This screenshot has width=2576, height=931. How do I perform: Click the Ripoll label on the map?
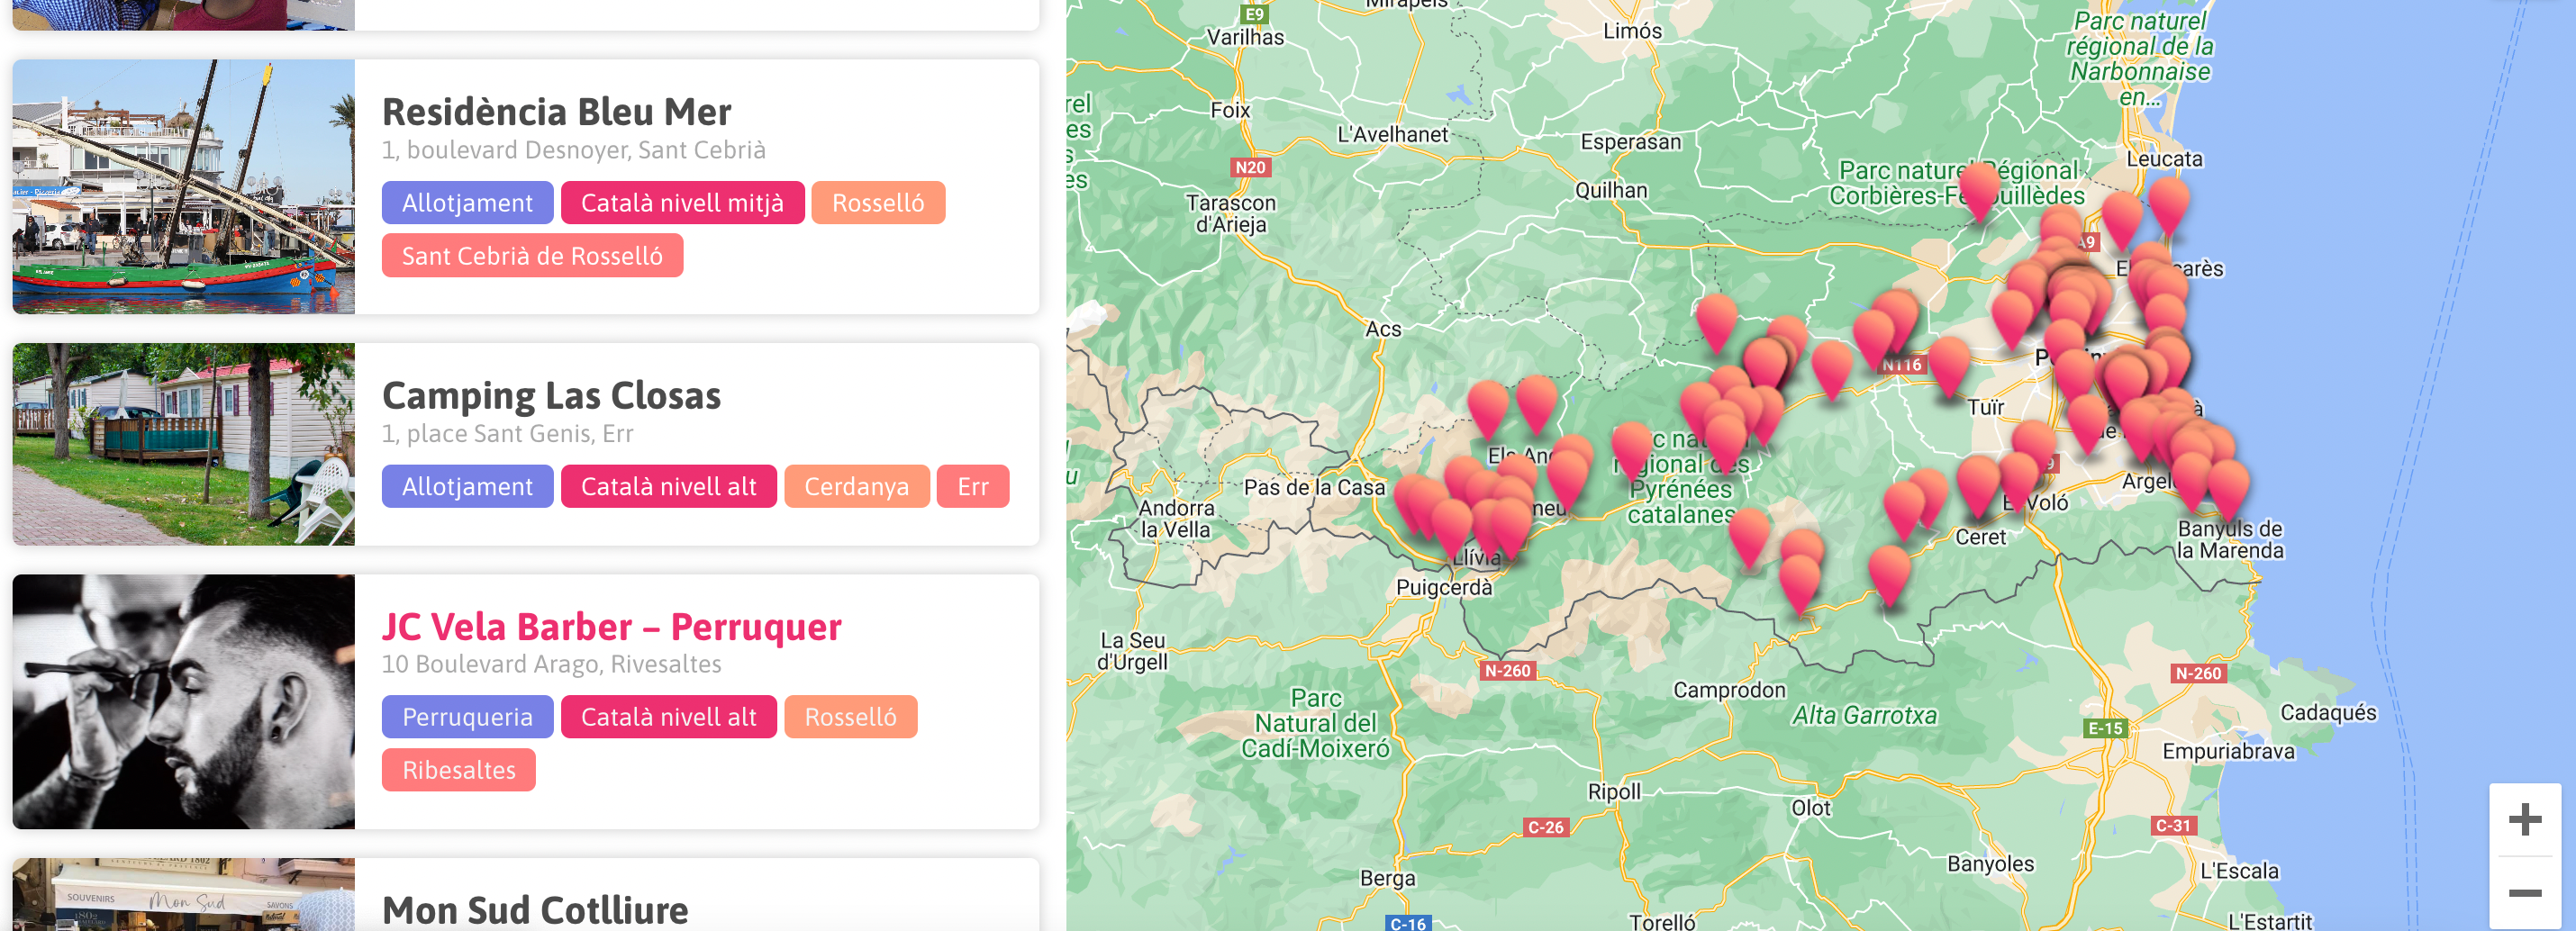coord(1614,792)
